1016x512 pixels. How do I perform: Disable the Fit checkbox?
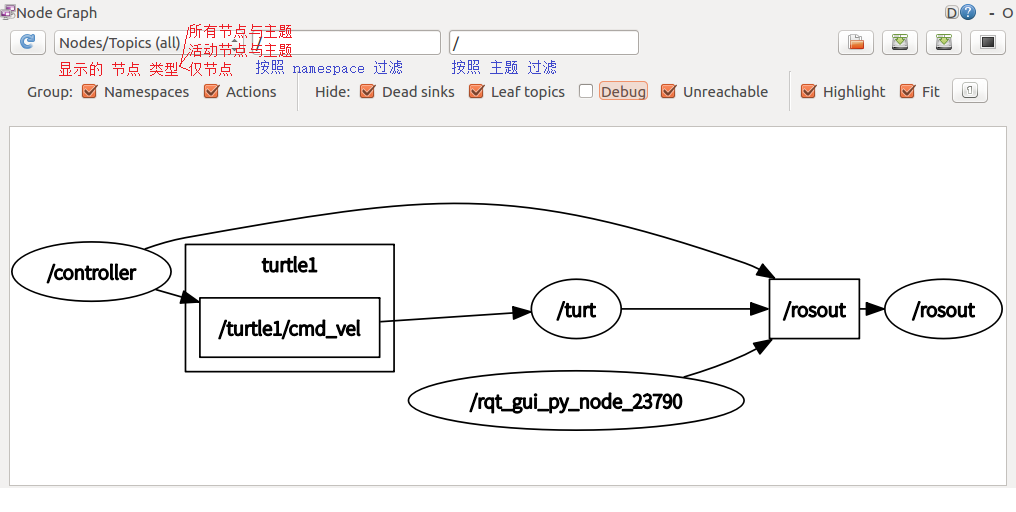click(x=907, y=91)
